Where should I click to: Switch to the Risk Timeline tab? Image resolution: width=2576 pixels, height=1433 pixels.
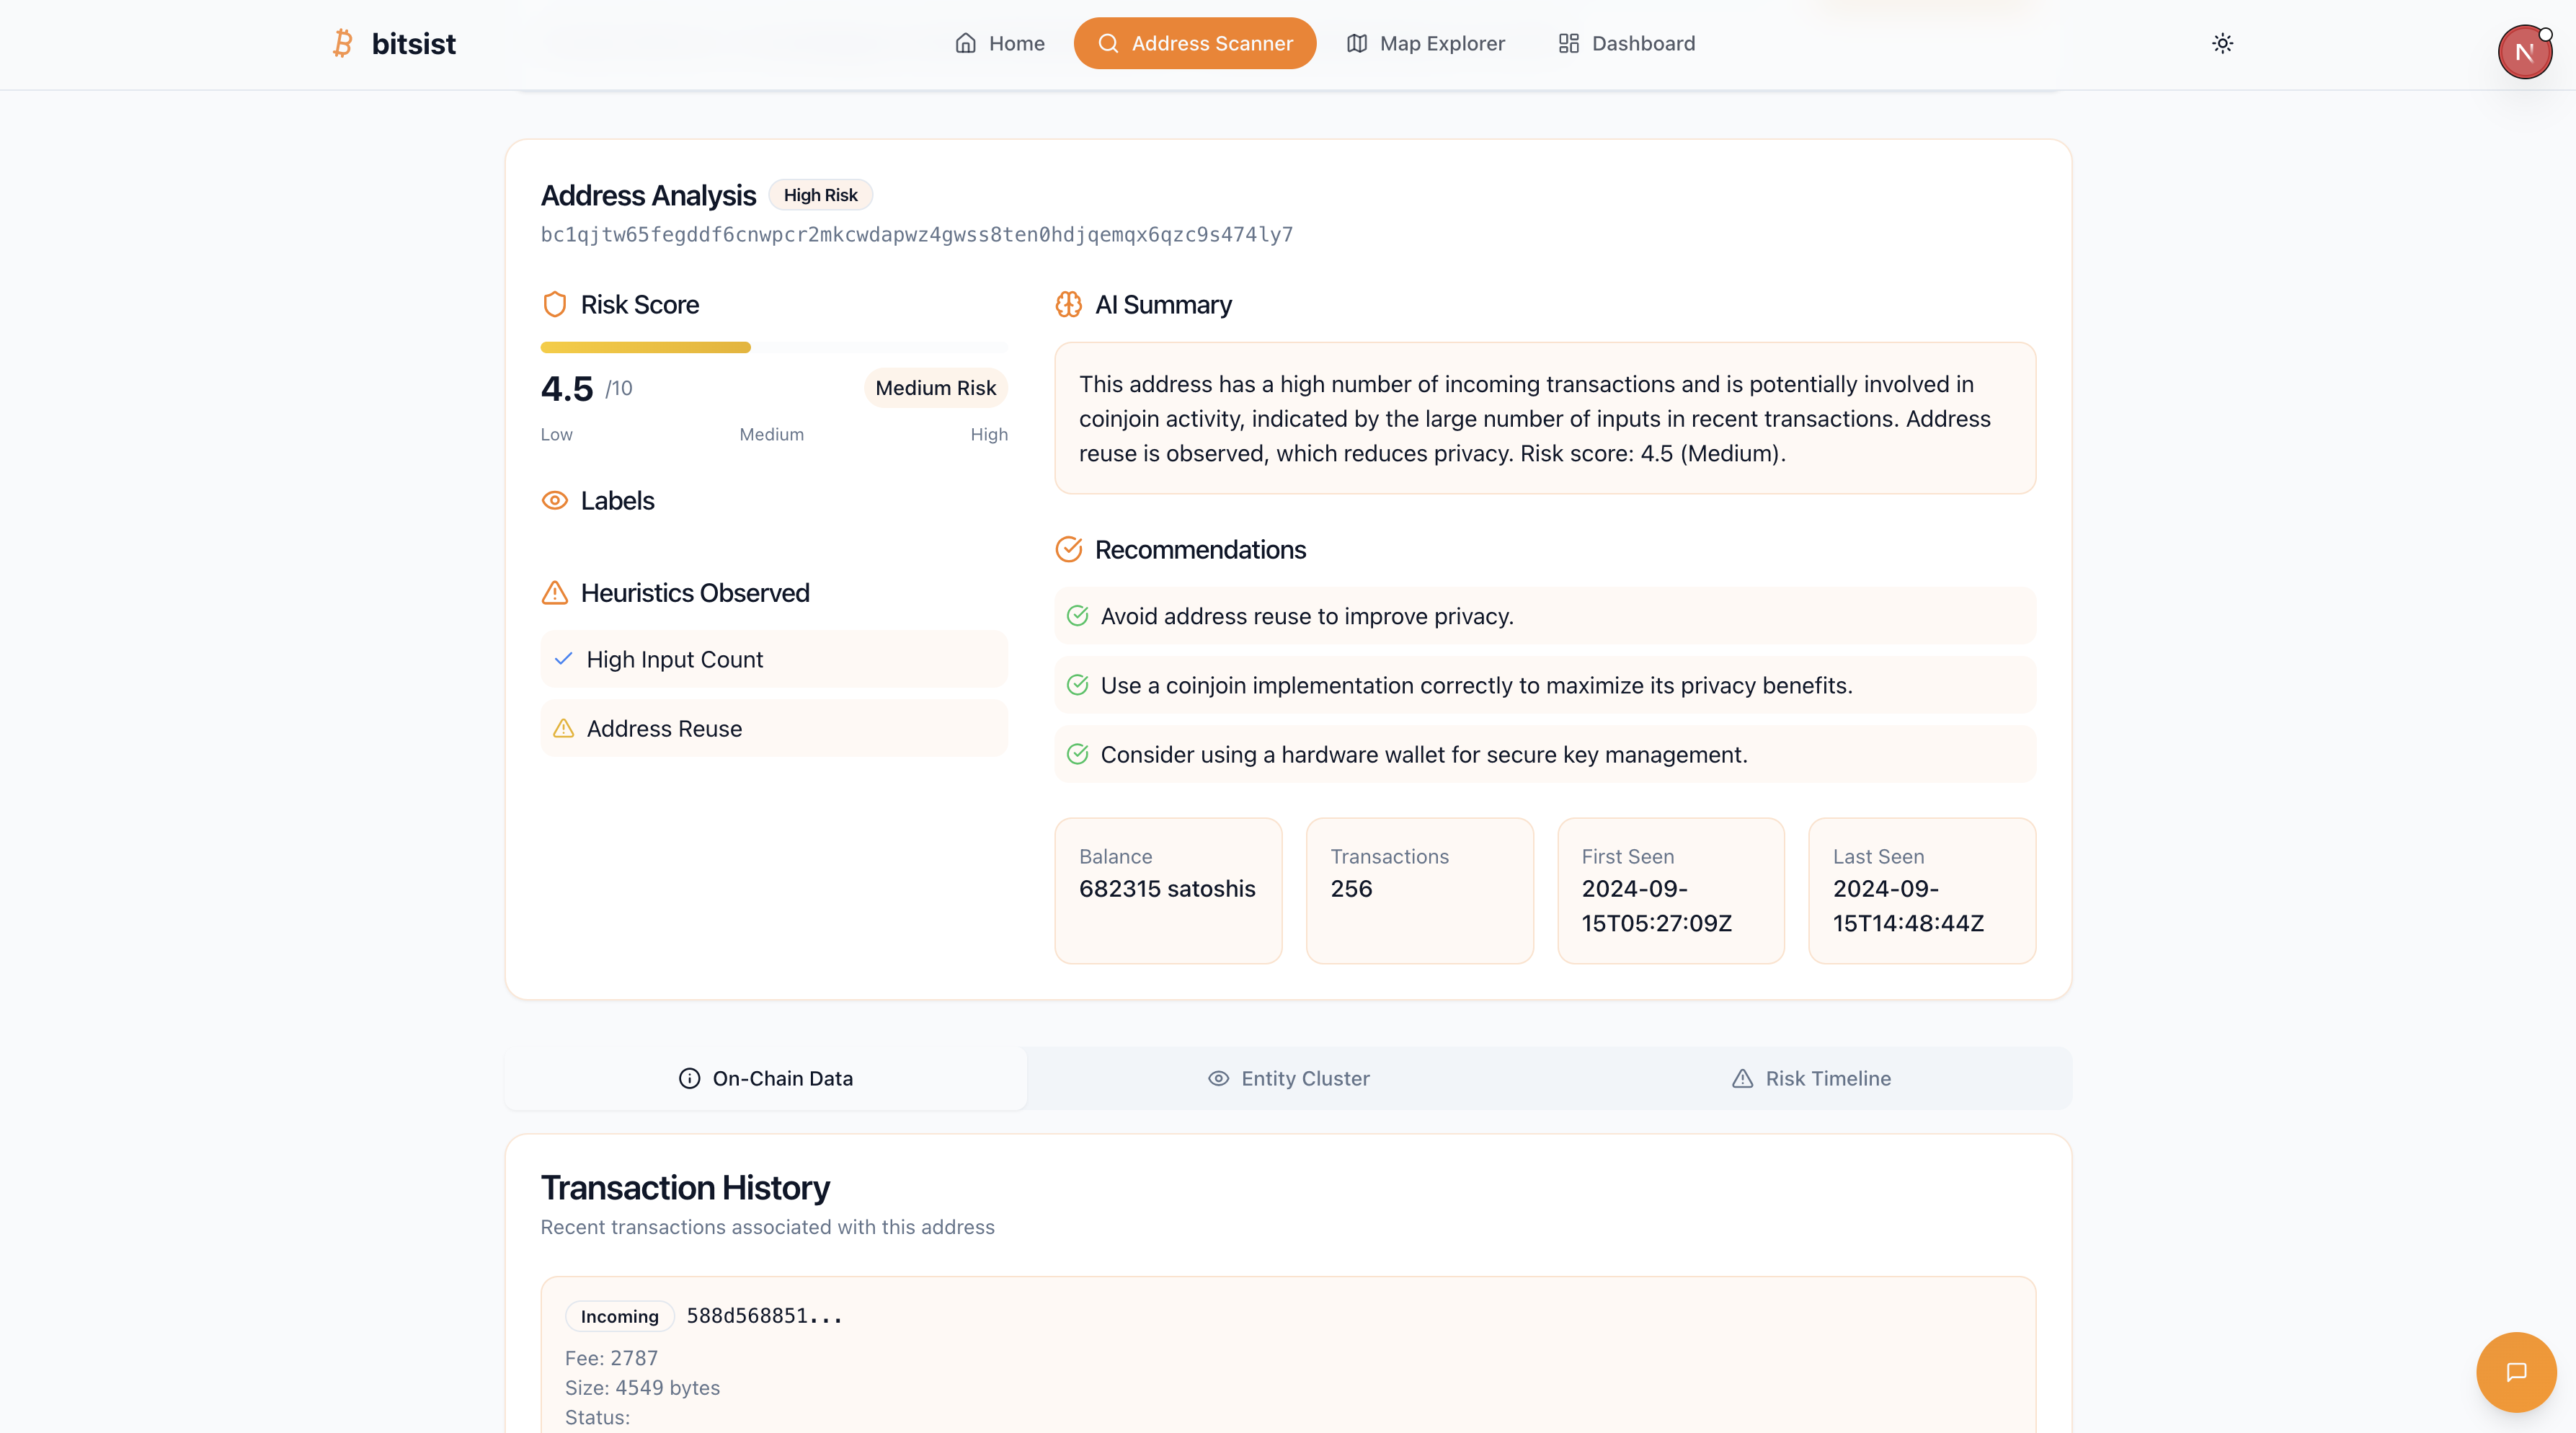(1811, 1078)
